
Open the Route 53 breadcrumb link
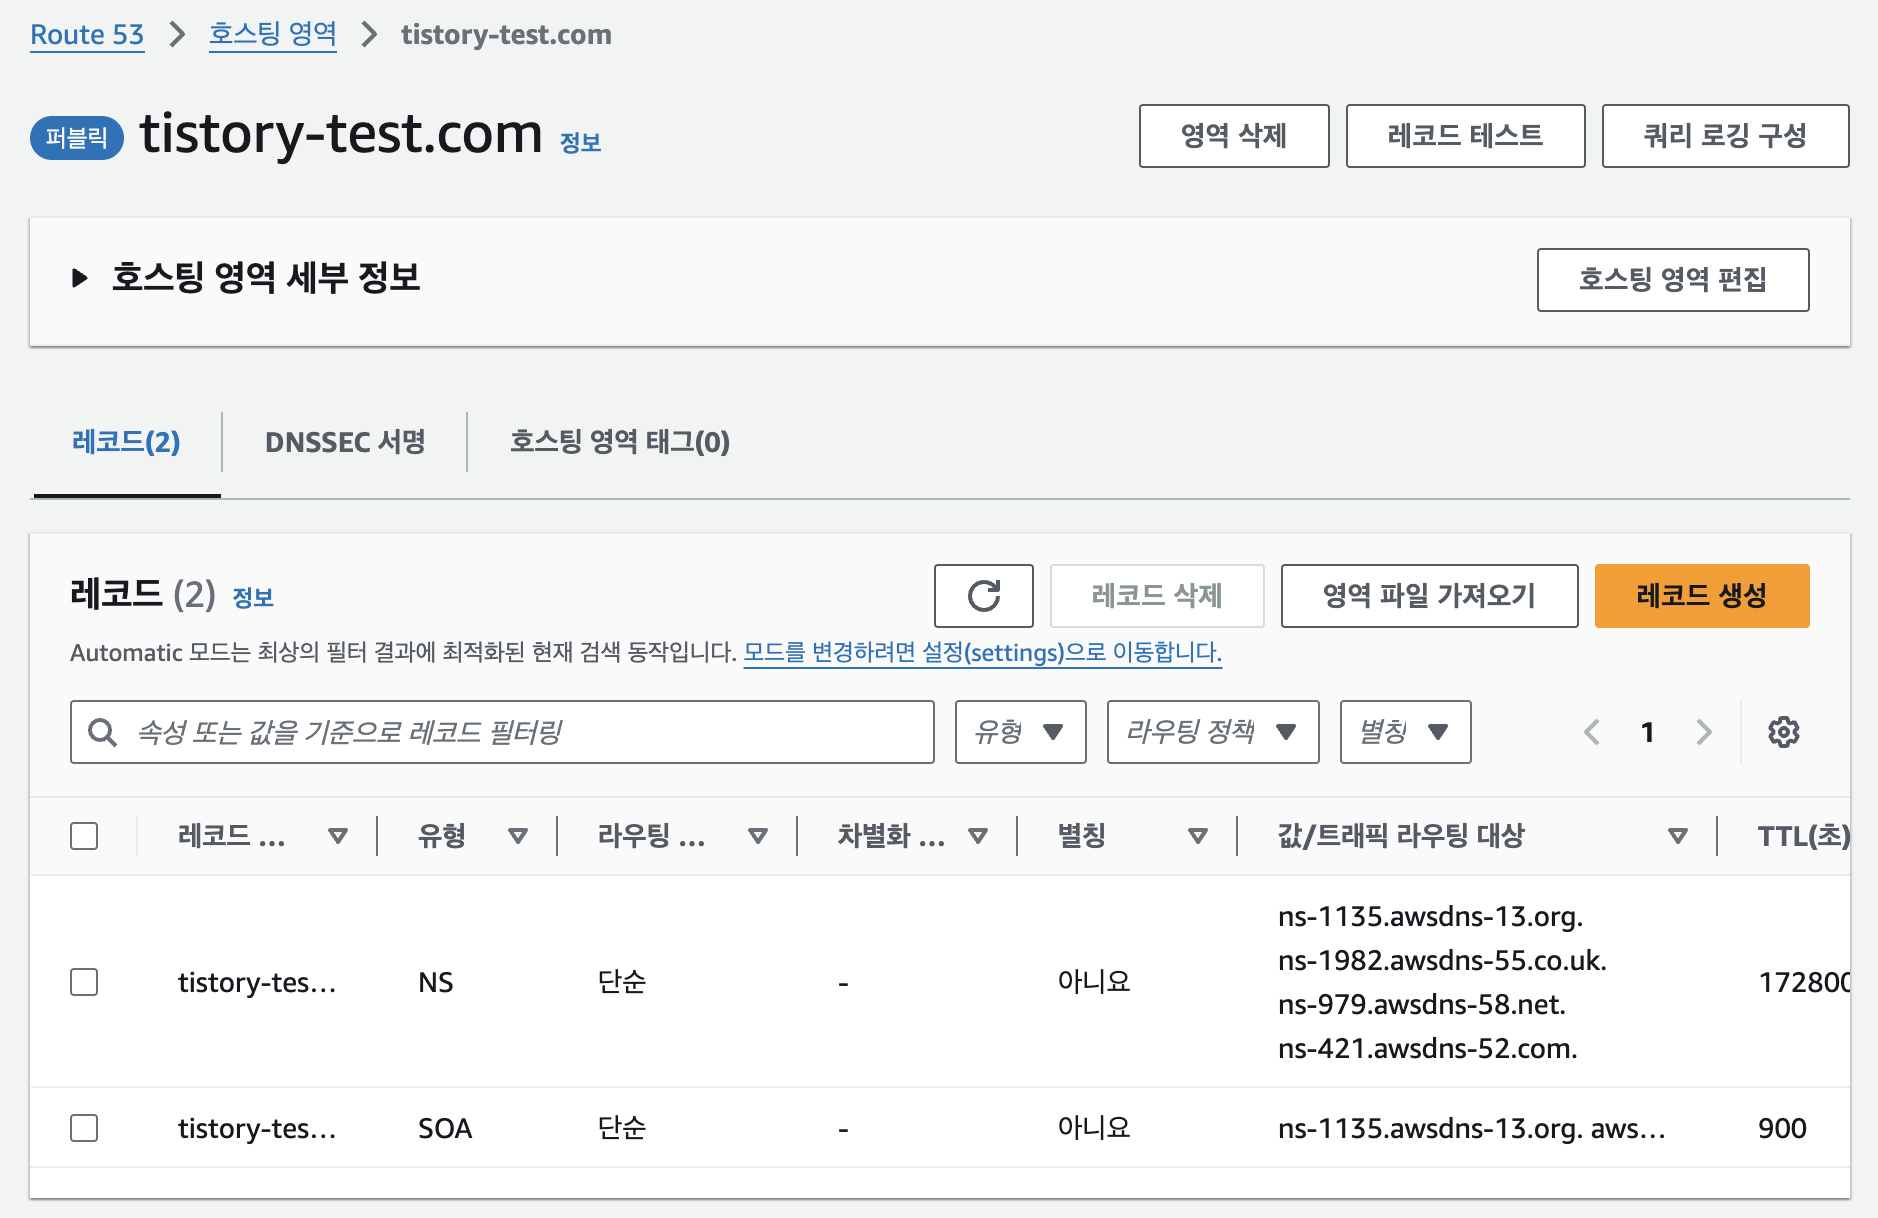click(87, 35)
